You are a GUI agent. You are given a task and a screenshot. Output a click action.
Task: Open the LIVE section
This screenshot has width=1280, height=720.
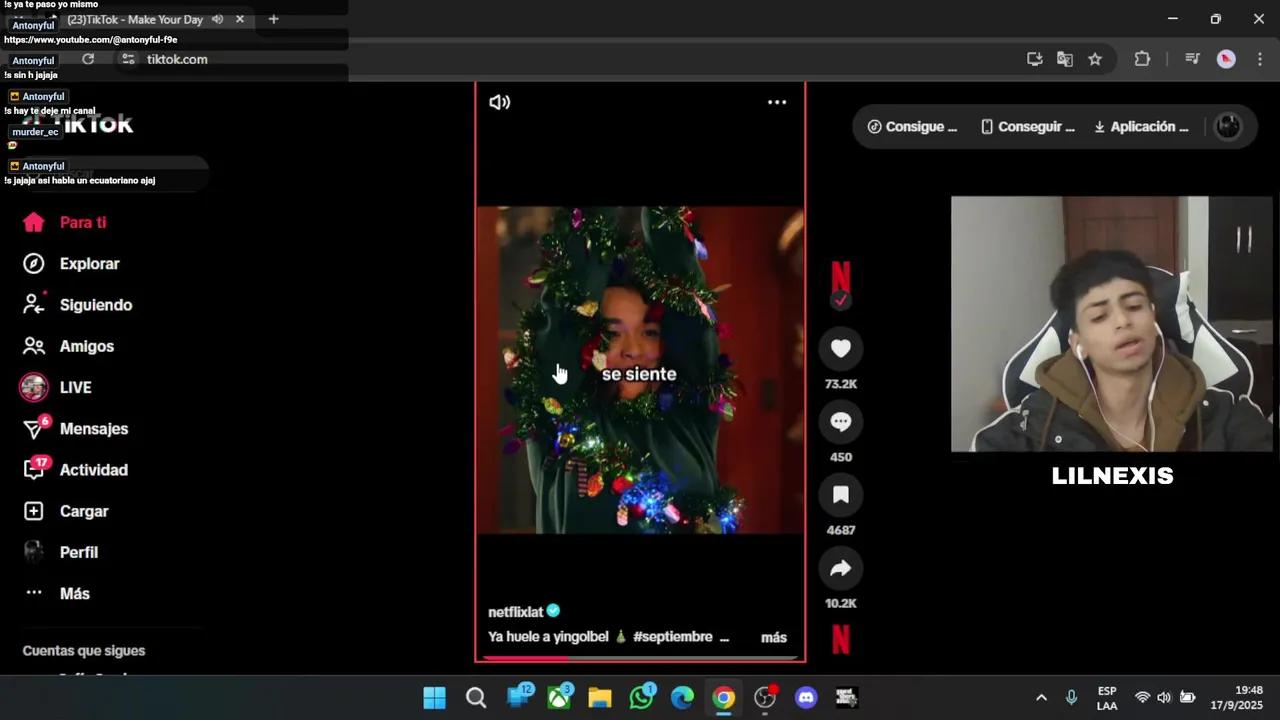click(x=57, y=387)
